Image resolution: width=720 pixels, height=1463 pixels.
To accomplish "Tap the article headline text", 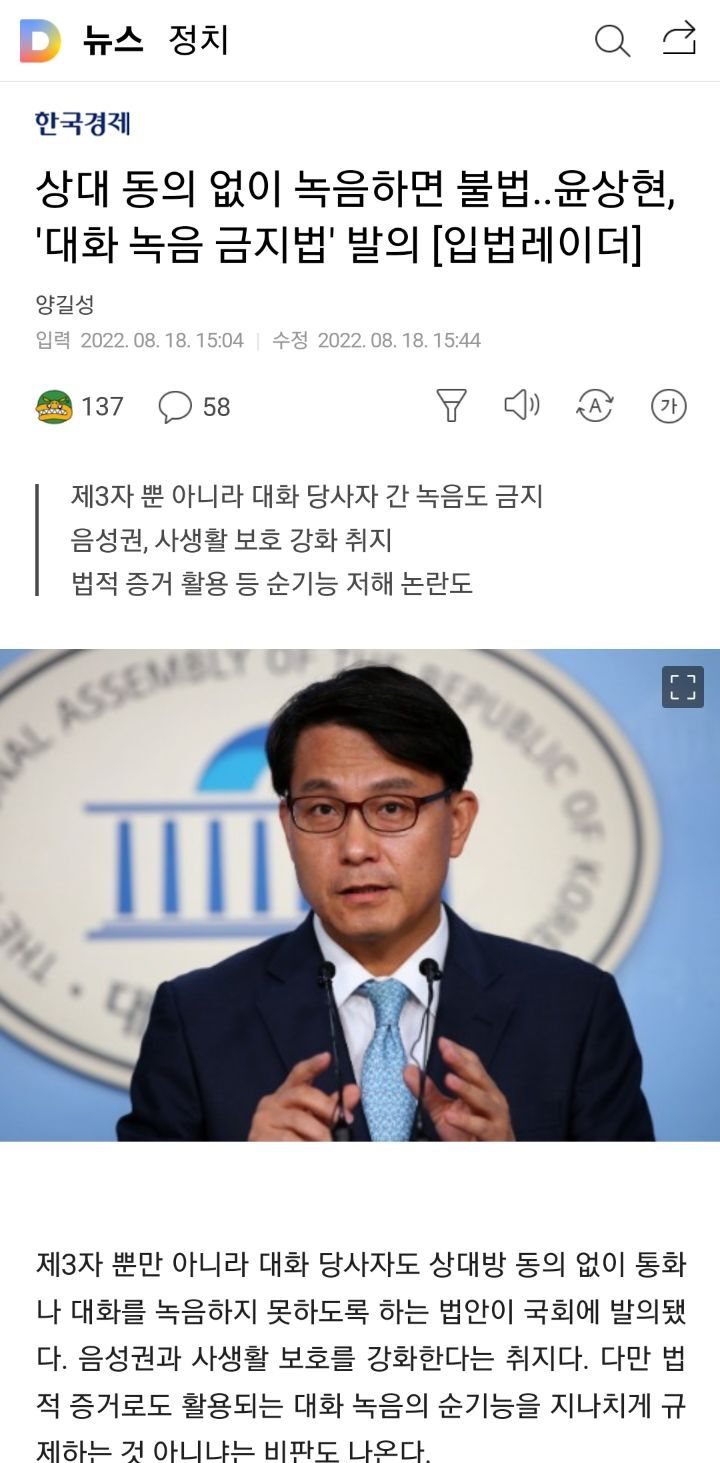I will pos(356,216).
